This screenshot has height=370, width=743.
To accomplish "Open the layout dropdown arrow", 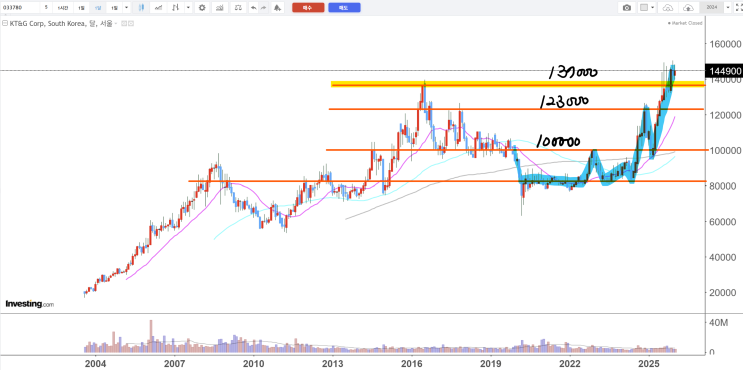I will (653, 8).
